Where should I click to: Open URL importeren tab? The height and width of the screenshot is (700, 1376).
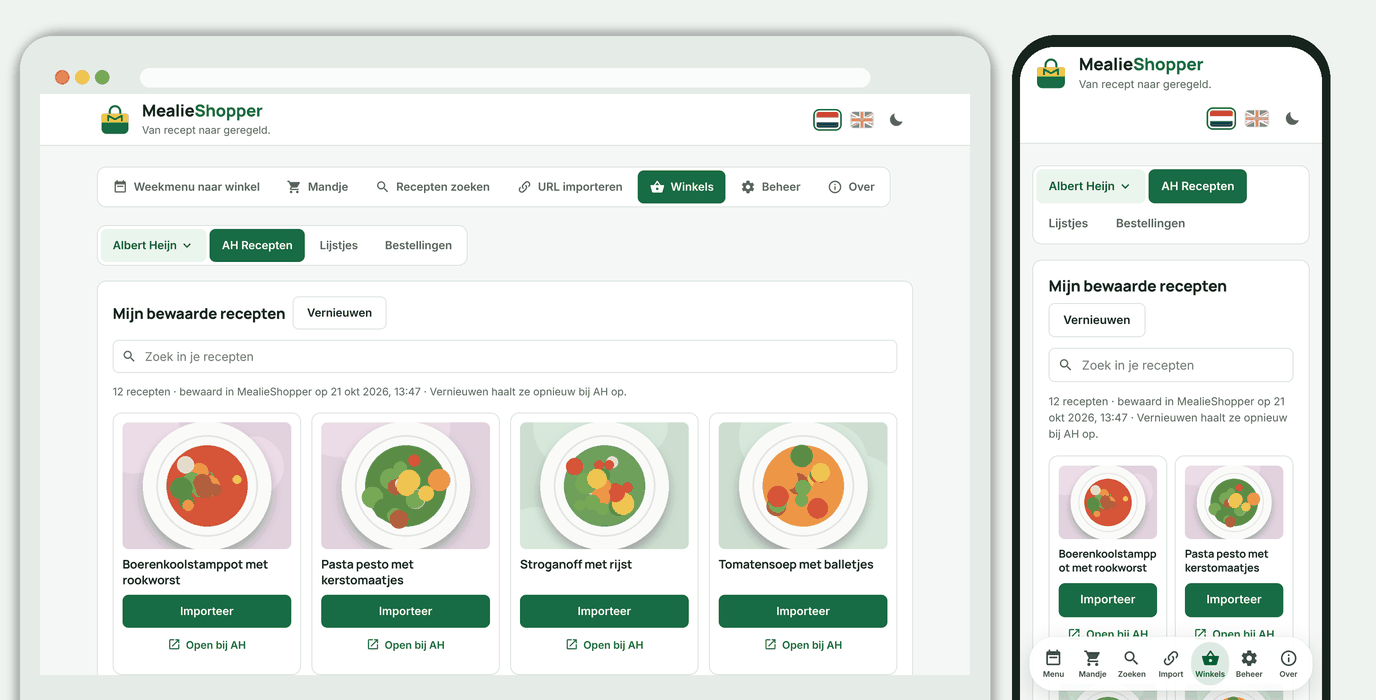pos(570,187)
